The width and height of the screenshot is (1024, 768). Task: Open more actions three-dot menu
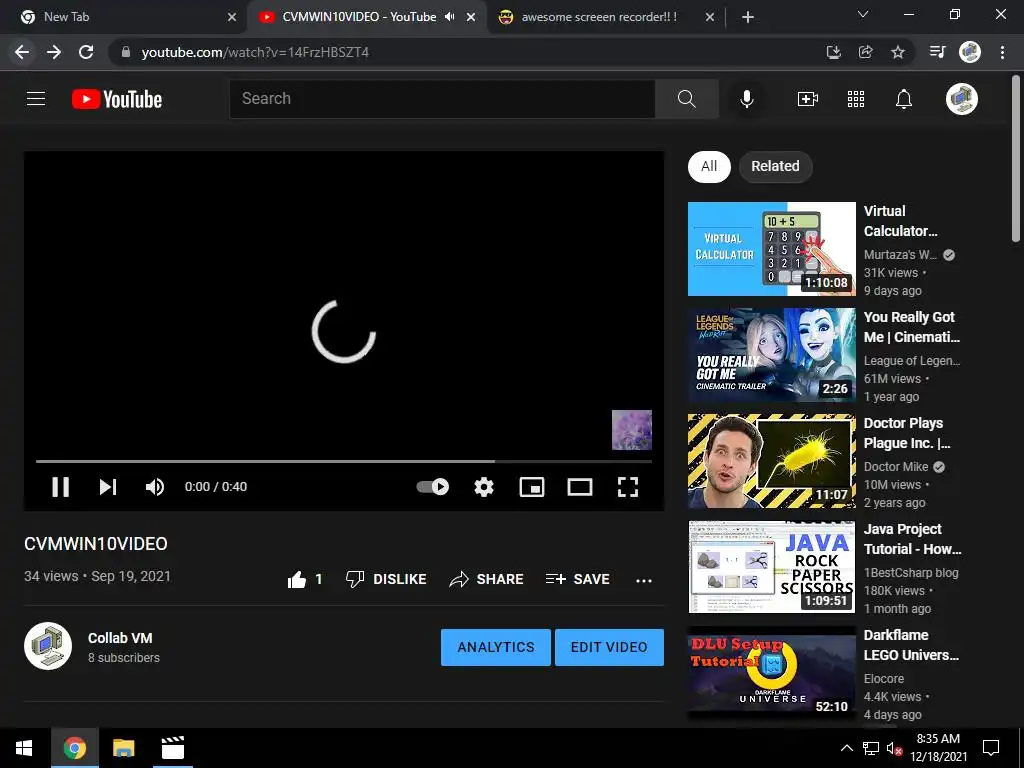(644, 581)
